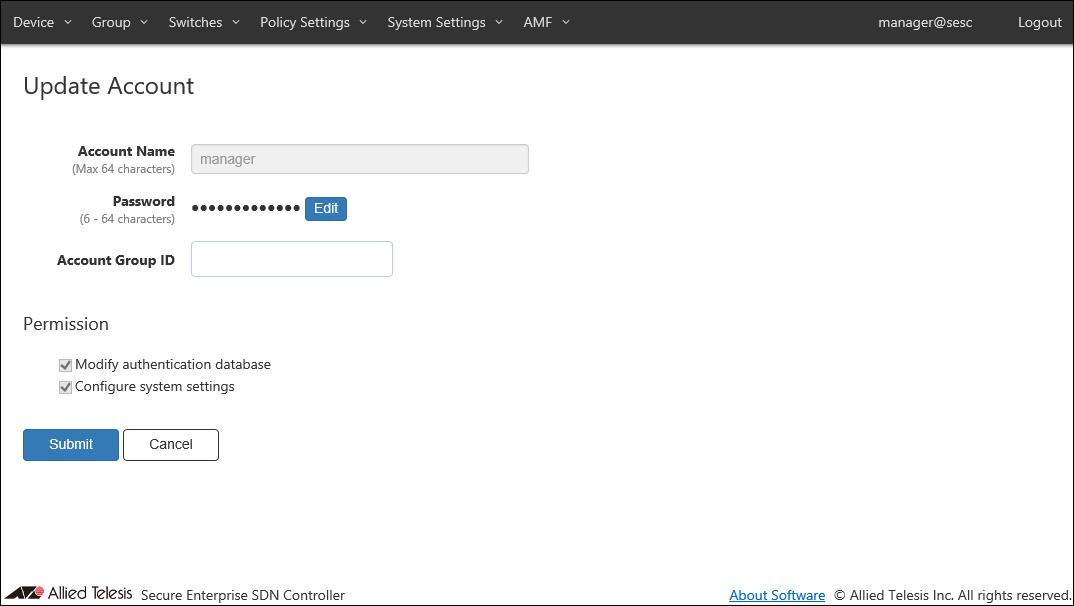The width and height of the screenshot is (1074, 606).
Task: Open the Group menu
Action: (x=118, y=22)
